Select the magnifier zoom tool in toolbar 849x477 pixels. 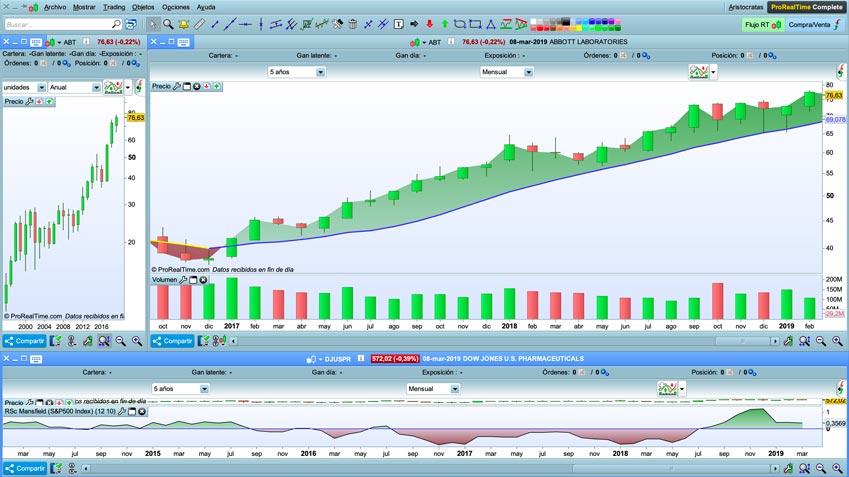tap(168, 24)
